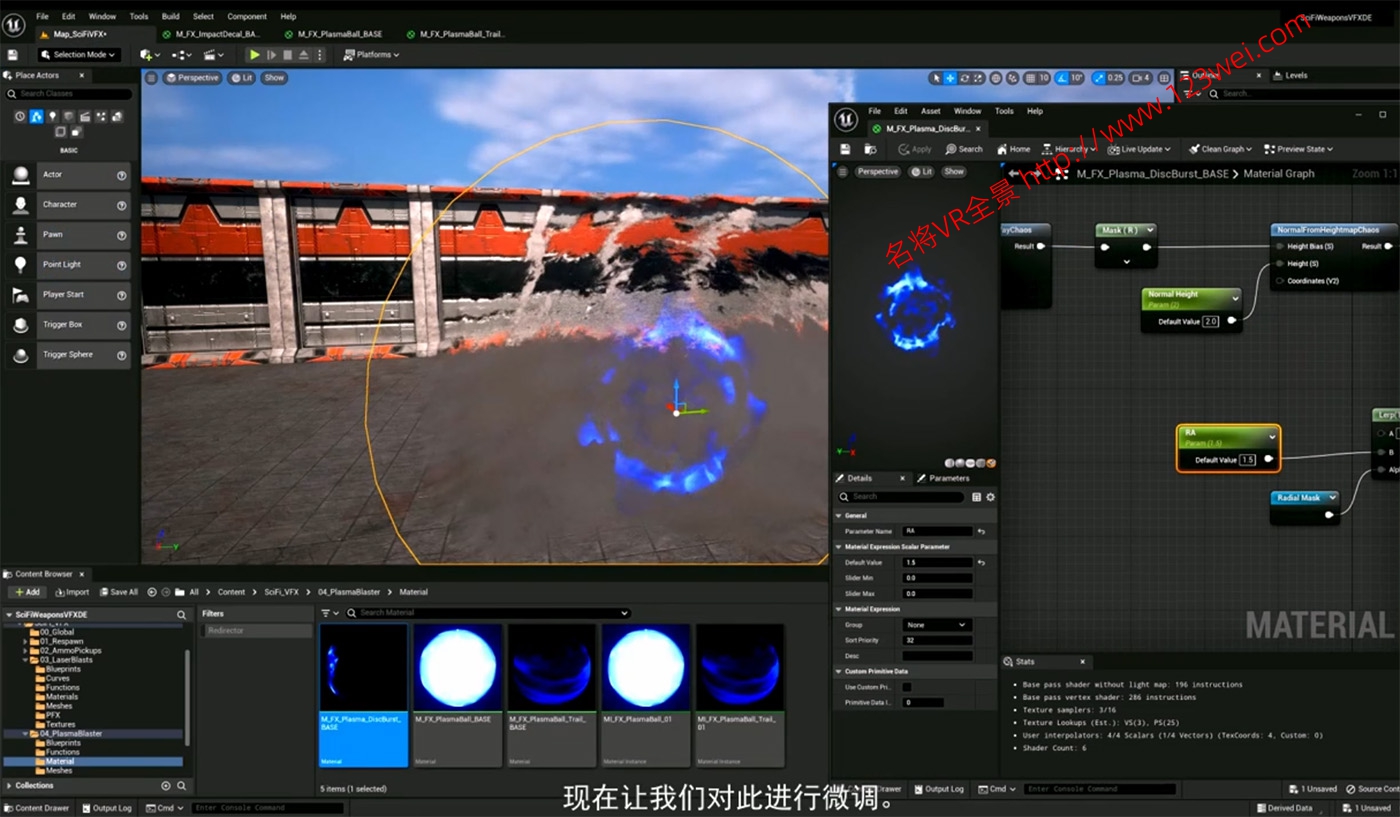Open the Selection Mode dropdown
This screenshot has height=817, width=1400.
tap(79, 55)
